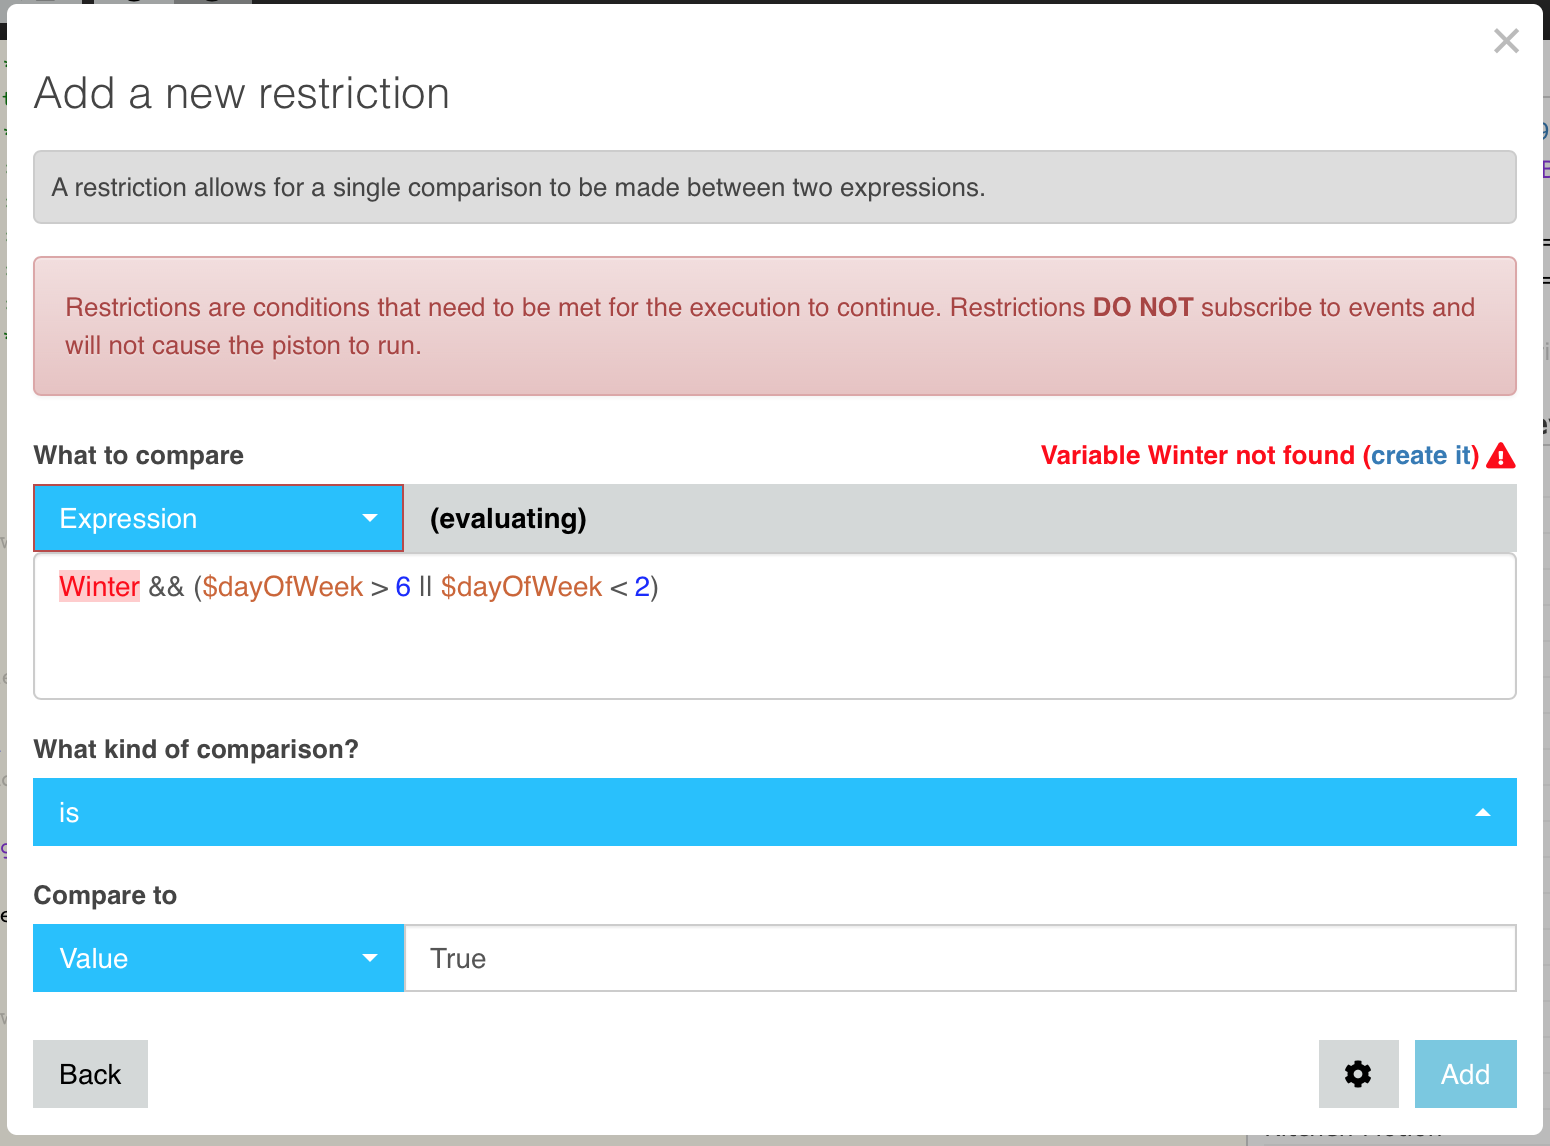Click the caret arrow on the 'is' selector
Image resolution: width=1550 pixels, height=1146 pixels.
coord(1483,813)
